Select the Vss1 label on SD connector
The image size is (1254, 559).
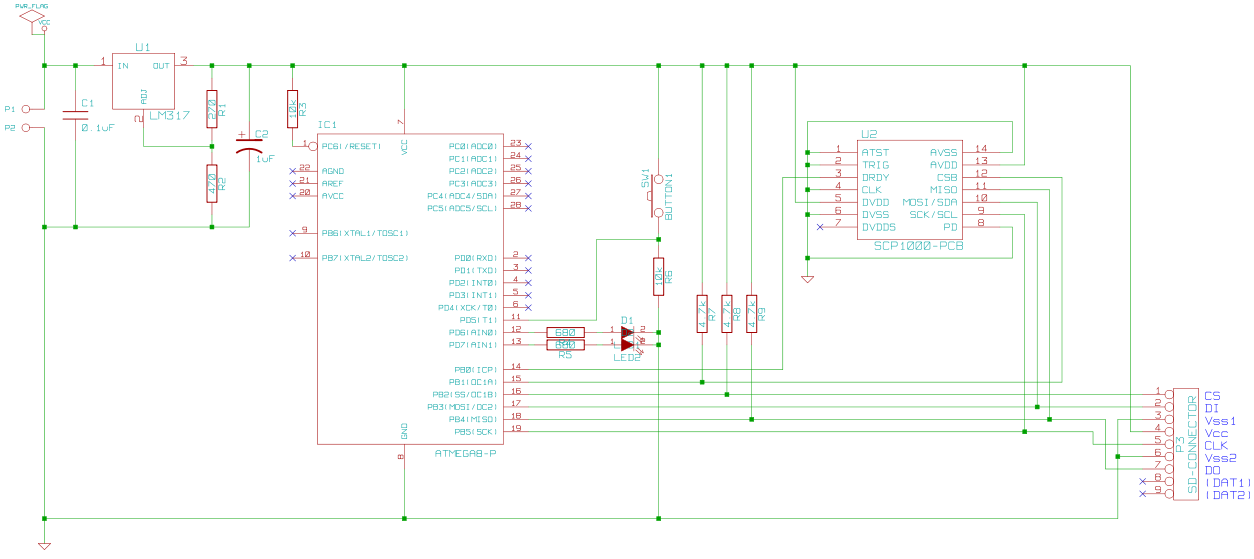pyautogui.click(x=1220, y=421)
